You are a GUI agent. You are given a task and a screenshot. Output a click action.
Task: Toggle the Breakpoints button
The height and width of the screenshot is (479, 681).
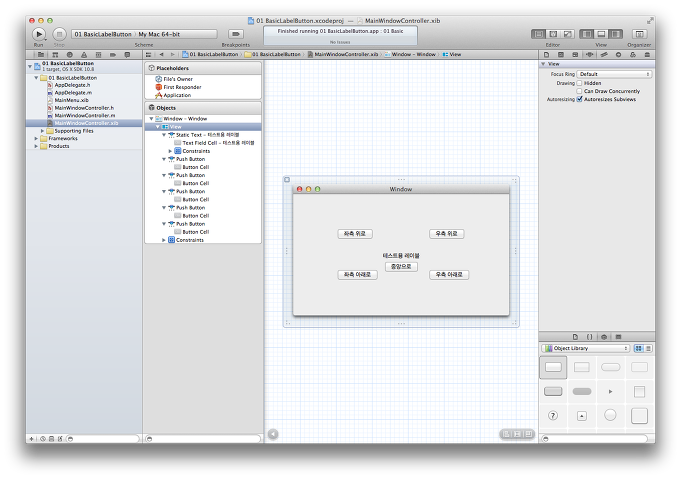point(235,34)
